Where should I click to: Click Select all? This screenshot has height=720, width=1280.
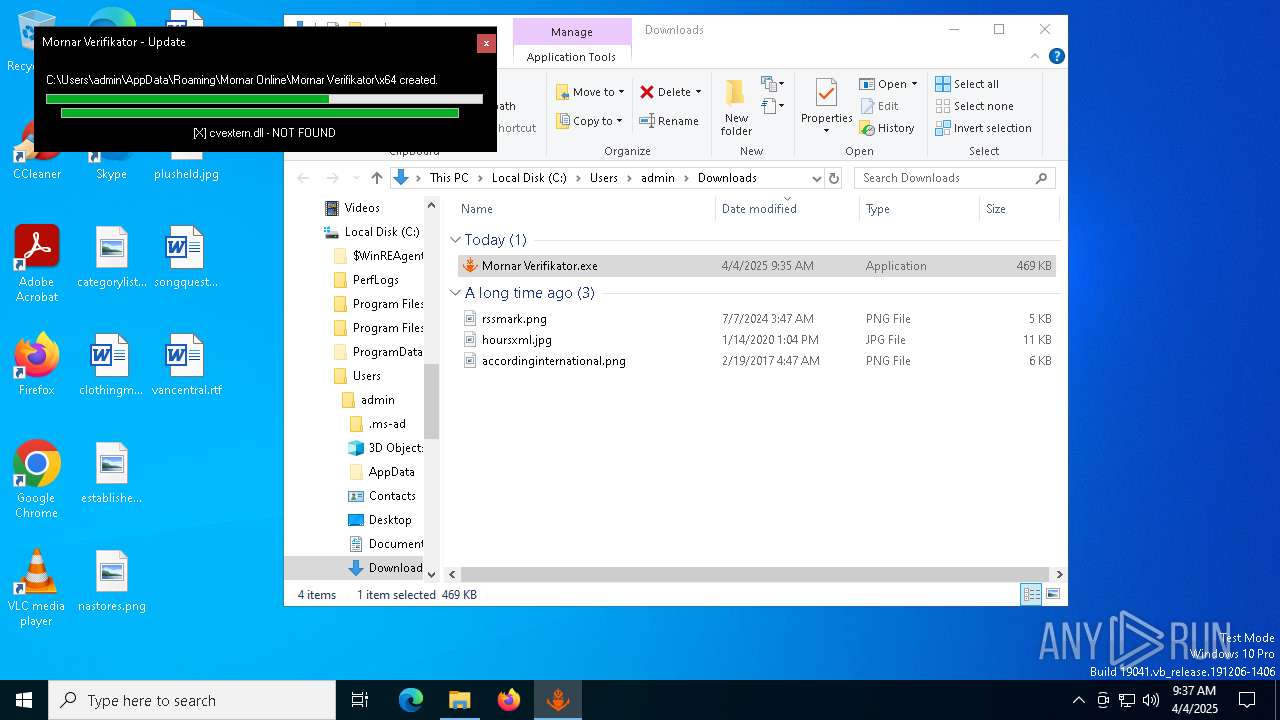tap(967, 84)
